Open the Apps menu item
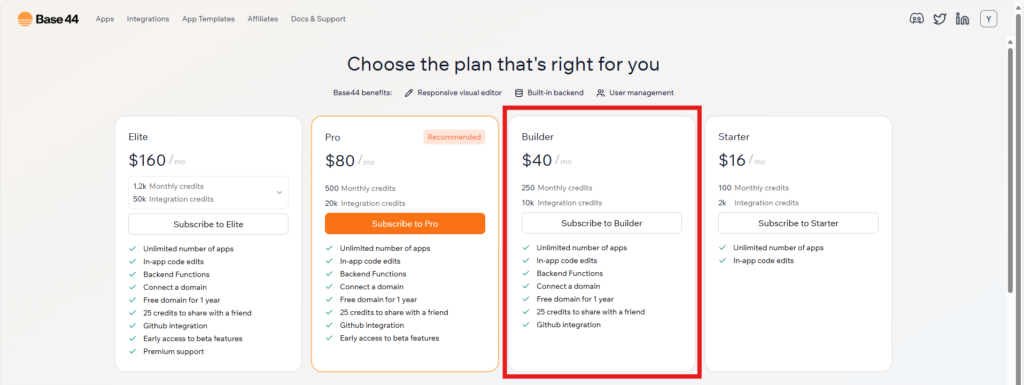1024x385 pixels. (x=104, y=19)
